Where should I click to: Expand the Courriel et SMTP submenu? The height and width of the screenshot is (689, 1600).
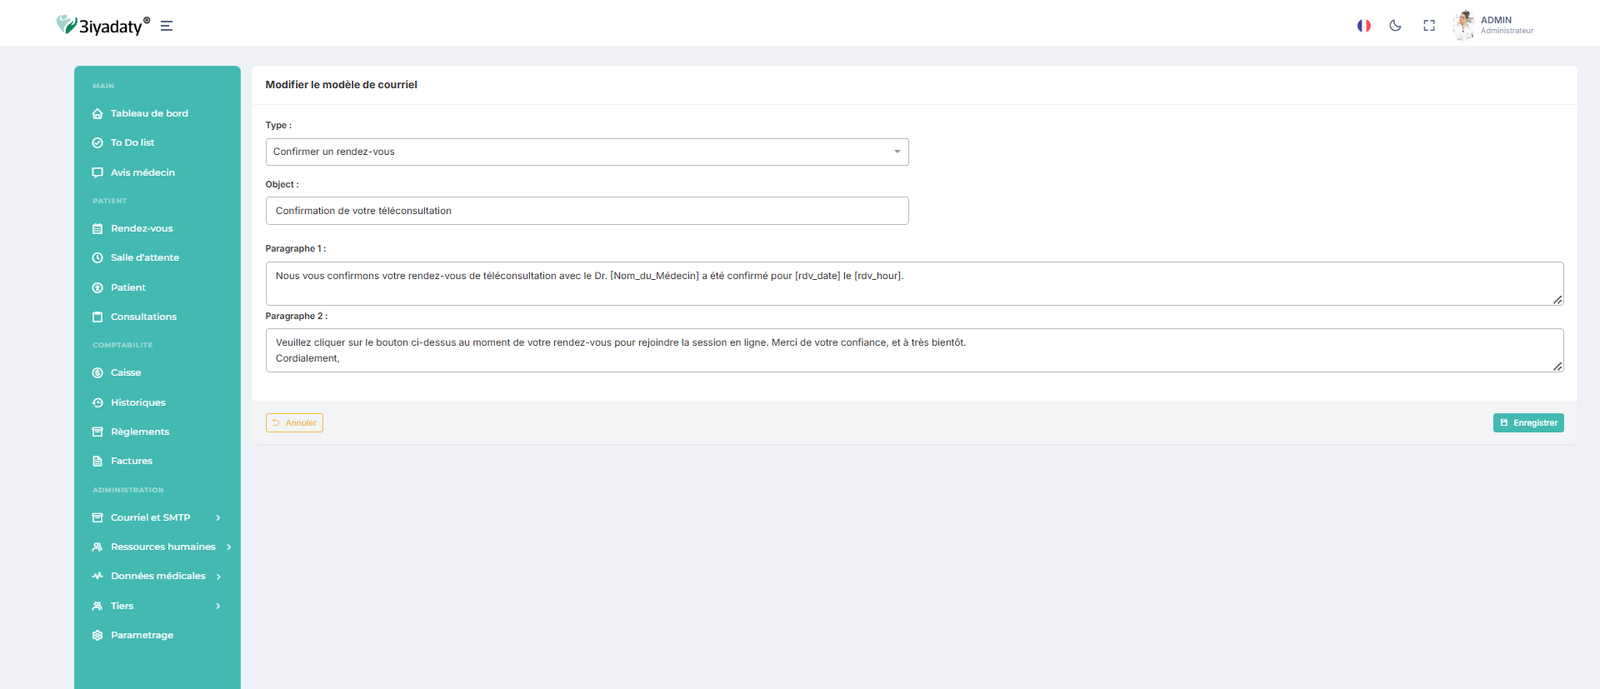(x=156, y=518)
